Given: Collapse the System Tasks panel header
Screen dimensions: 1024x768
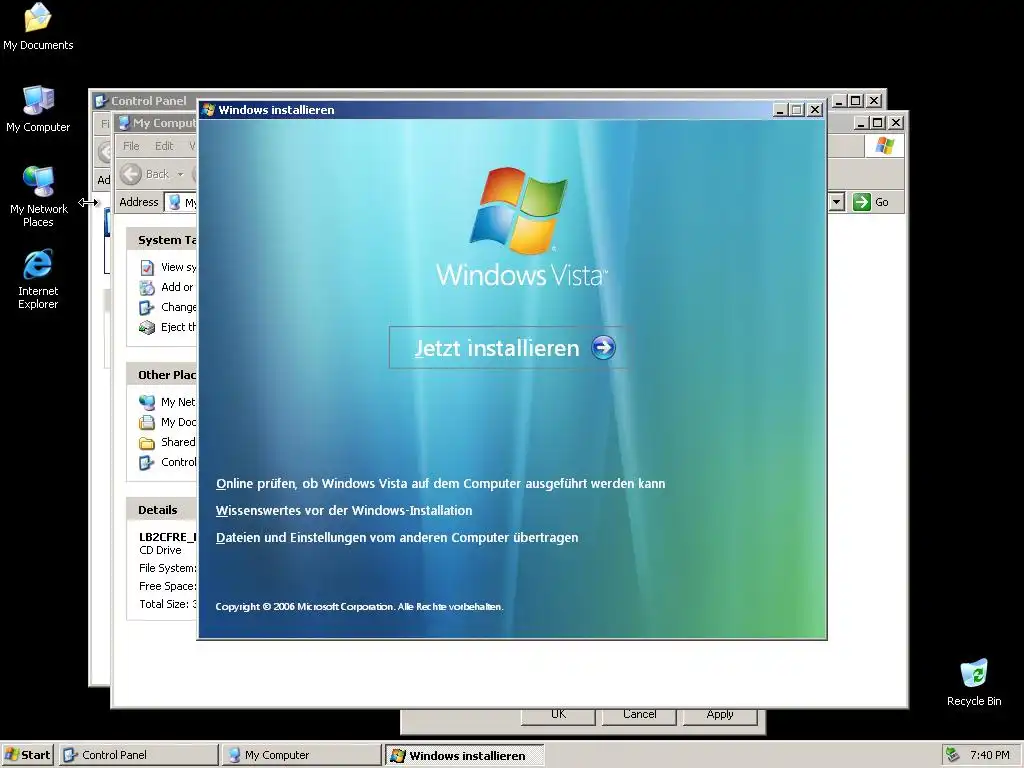Looking at the screenshot, I should click(162, 240).
